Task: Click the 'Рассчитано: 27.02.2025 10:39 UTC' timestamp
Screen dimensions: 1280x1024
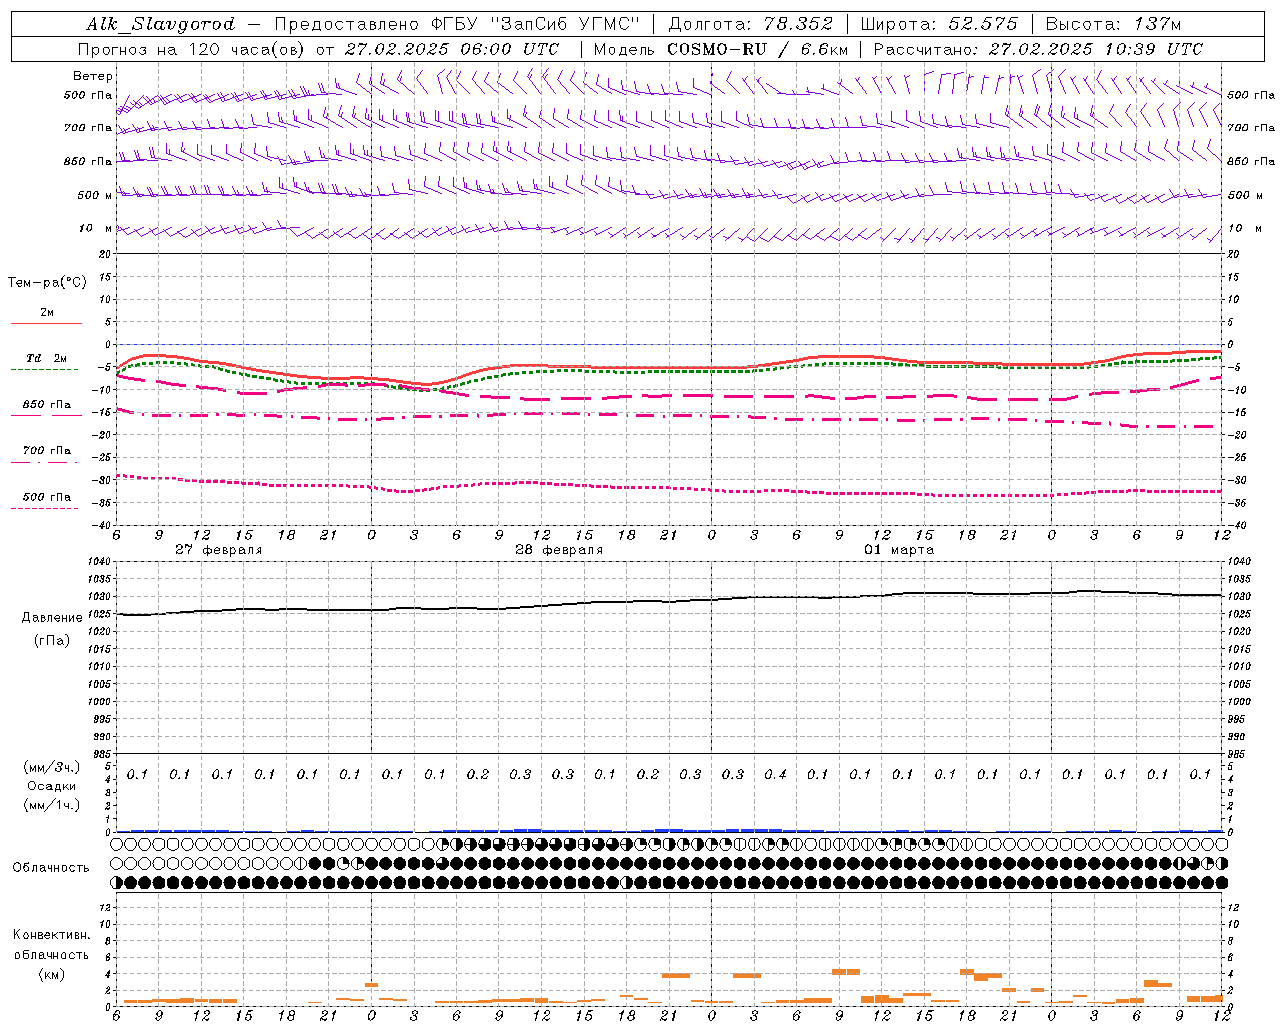Action: (1038, 49)
